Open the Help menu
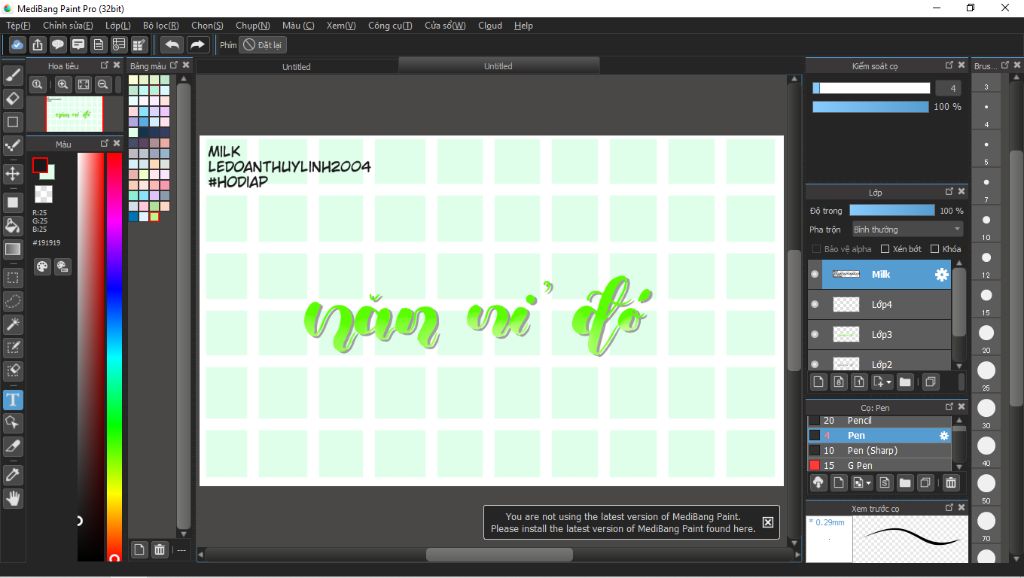This screenshot has width=1024, height=578. coord(523,25)
